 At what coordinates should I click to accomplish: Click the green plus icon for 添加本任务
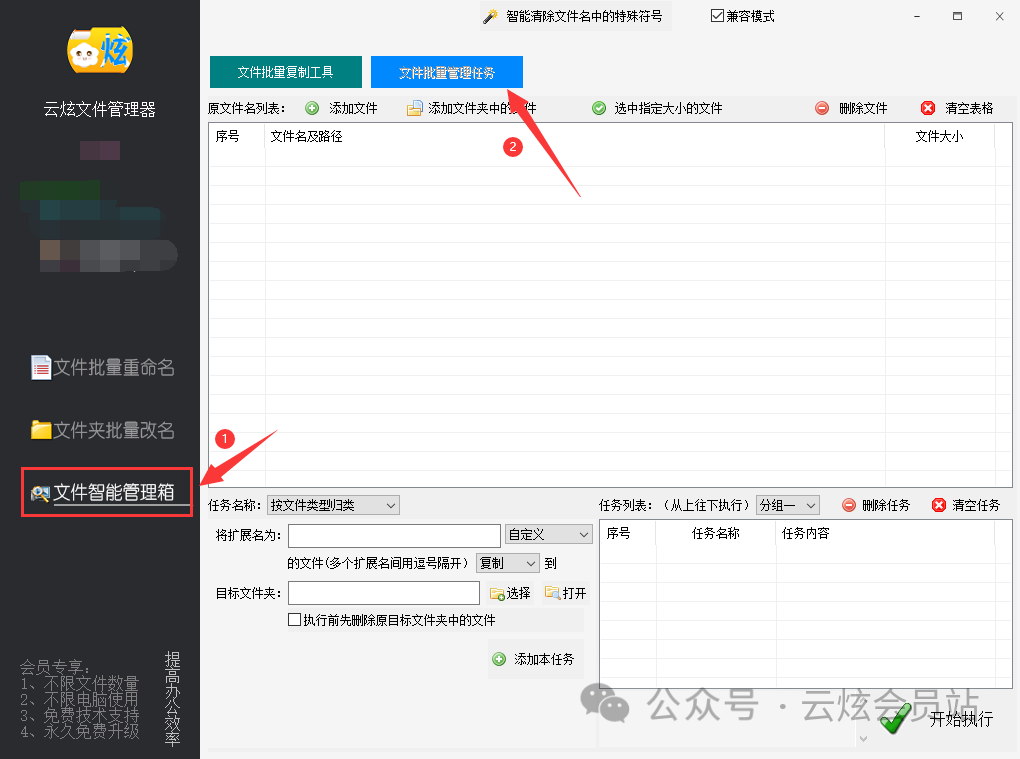click(499, 659)
